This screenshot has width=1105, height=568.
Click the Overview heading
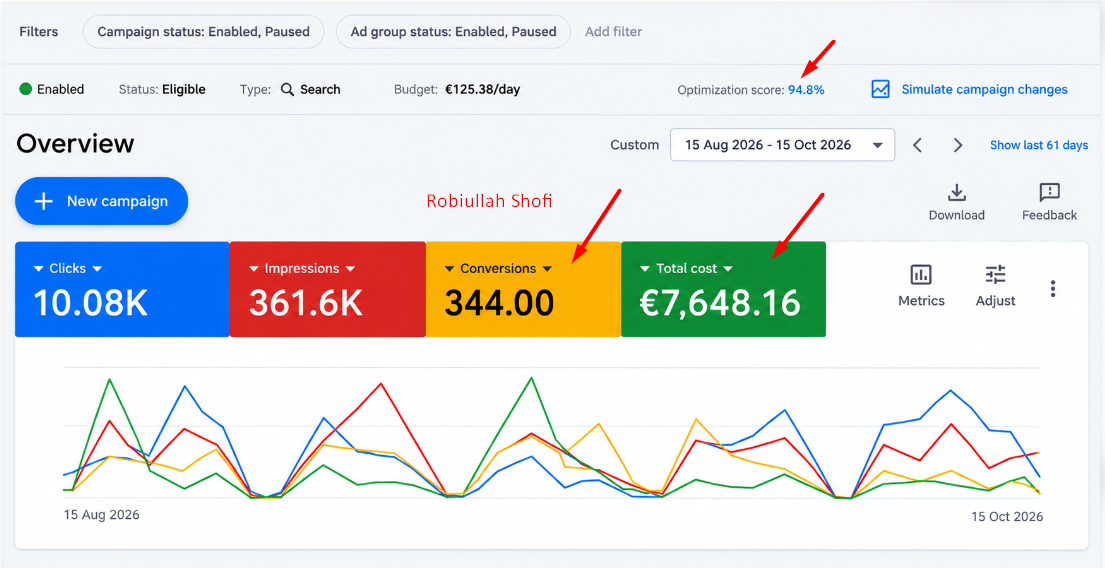click(x=75, y=144)
